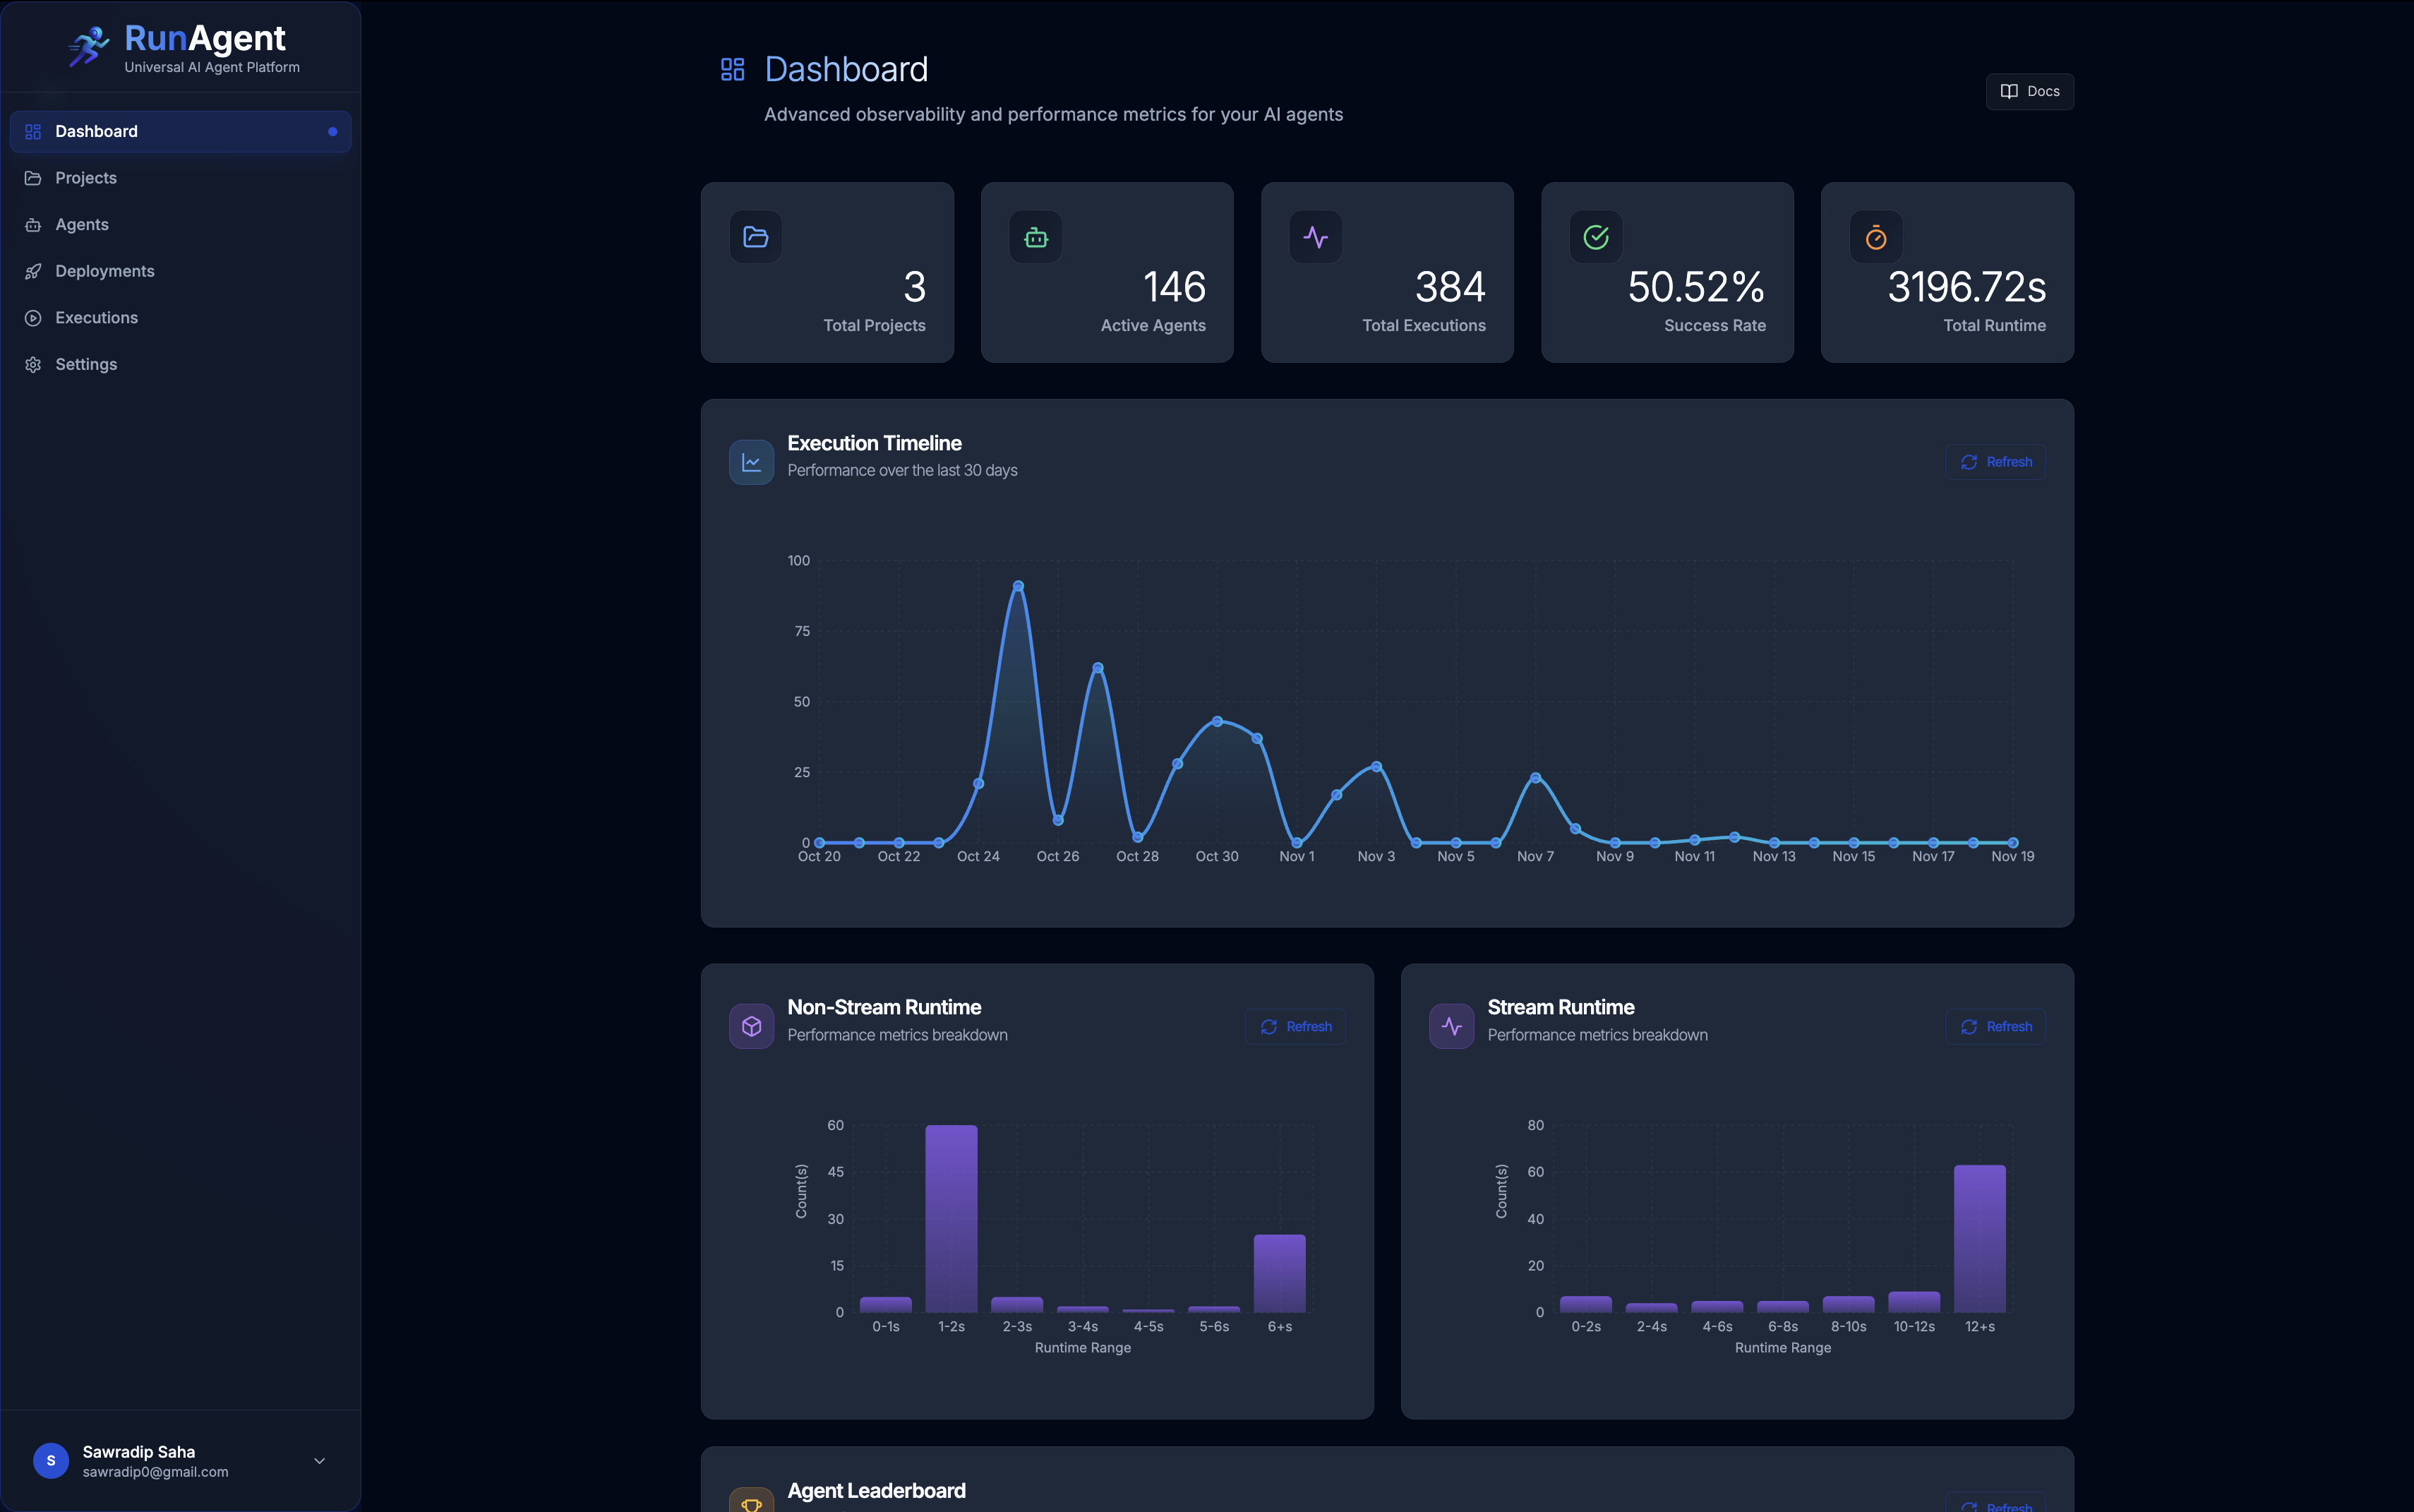Click the sawradip0@gmail.com email text
This screenshot has height=1512, width=2414.
click(x=155, y=1472)
